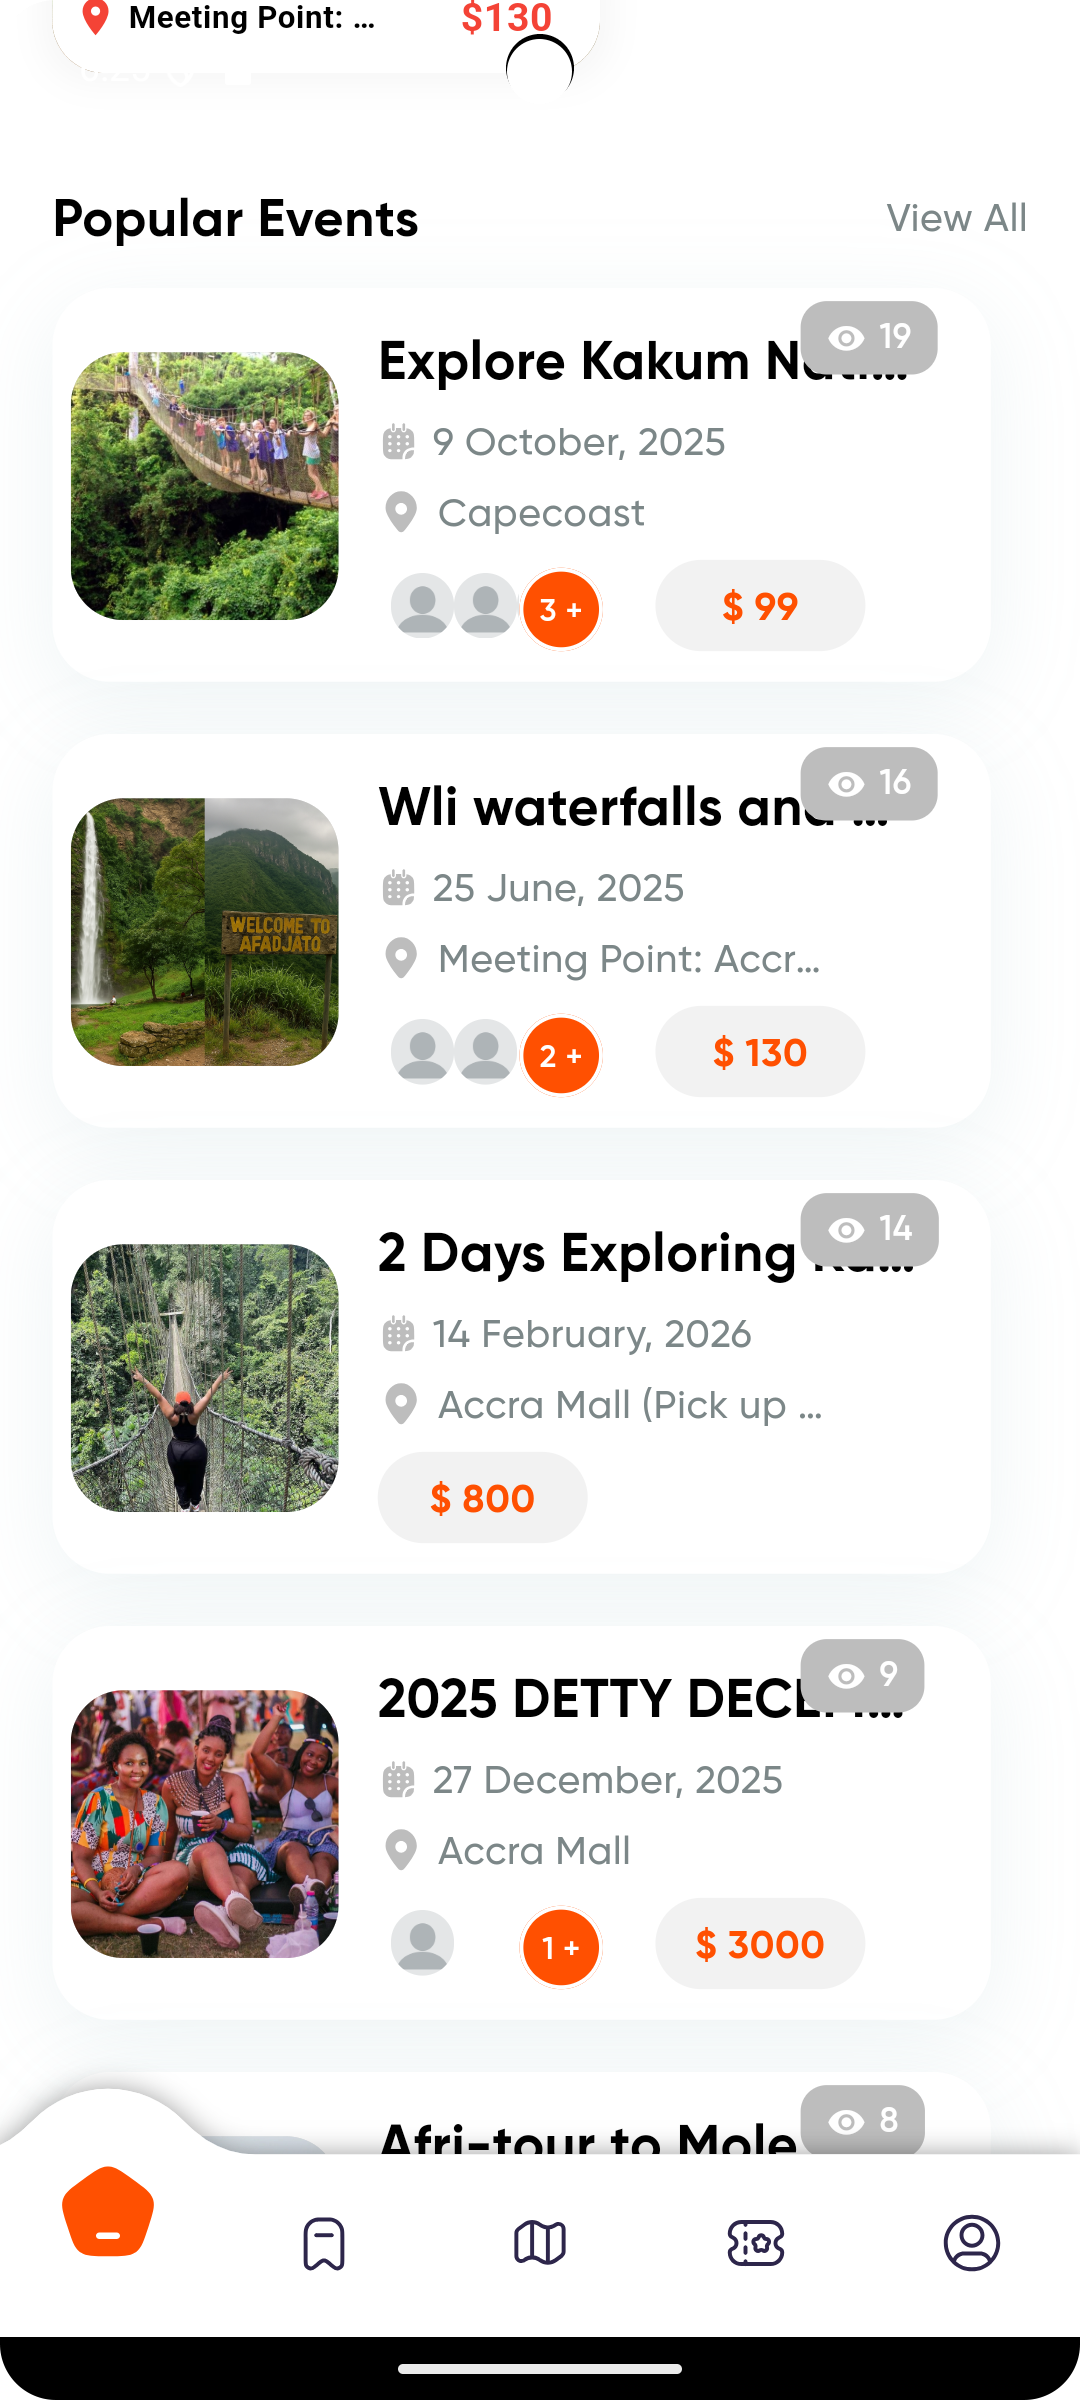Tap the Capecoast location label
Image resolution: width=1080 pixels, height=2400 pixels.
(x=541, y=513)
